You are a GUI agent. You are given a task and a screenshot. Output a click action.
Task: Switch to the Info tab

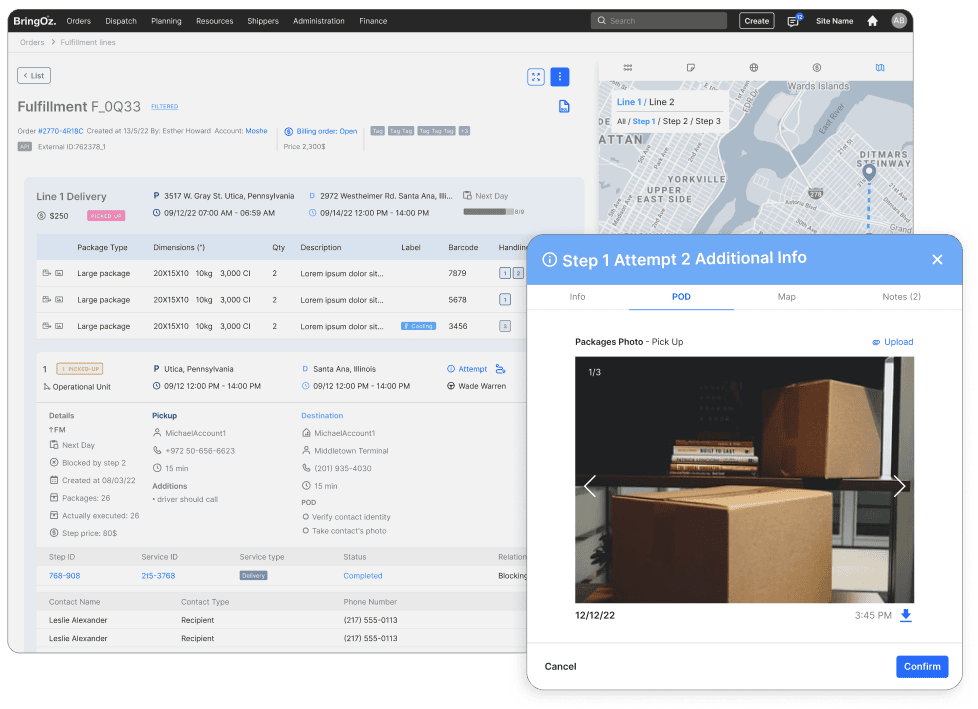click(578, 297)
